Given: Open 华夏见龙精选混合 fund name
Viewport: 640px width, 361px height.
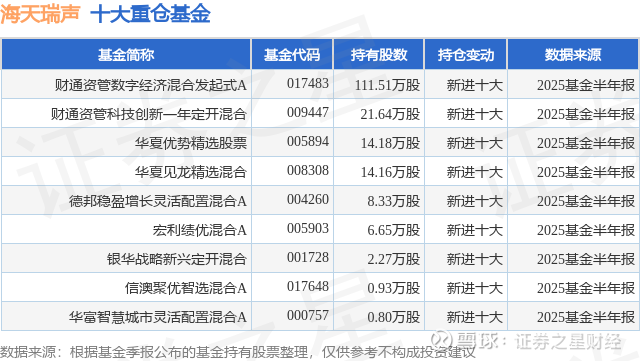Looking at the screenshot, I should [x=191, y=172].
